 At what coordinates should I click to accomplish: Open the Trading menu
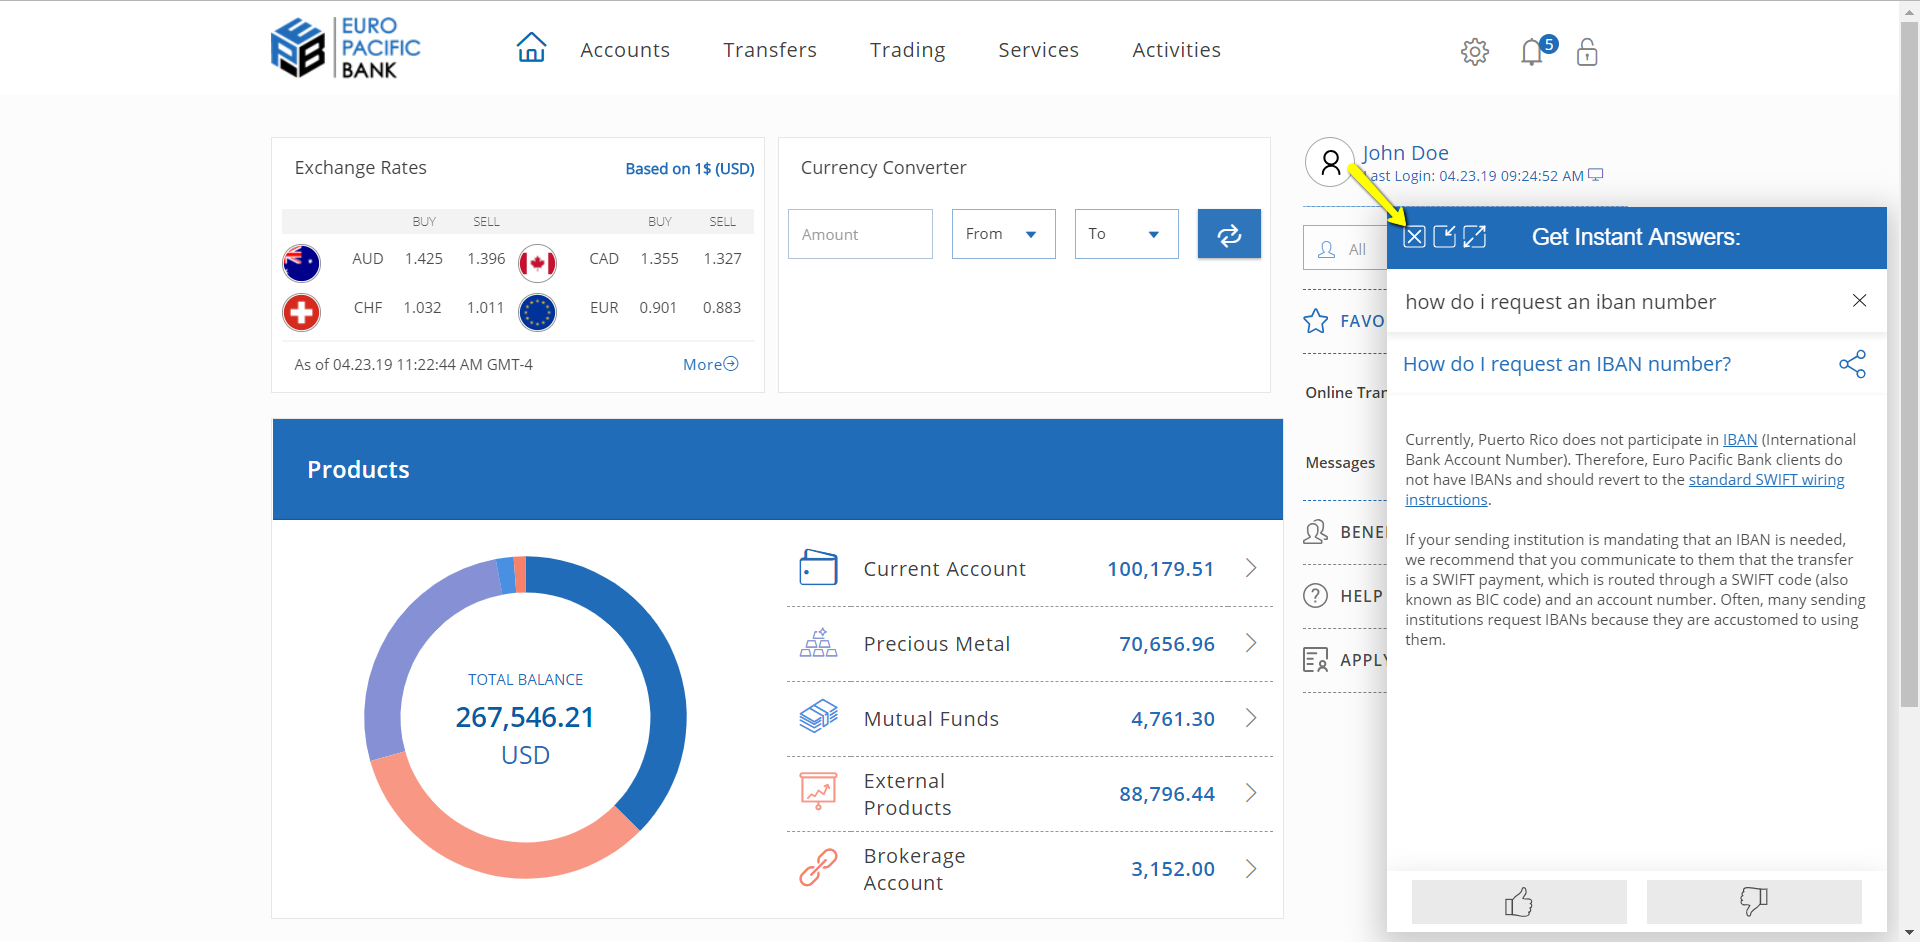tap(907, 50)
